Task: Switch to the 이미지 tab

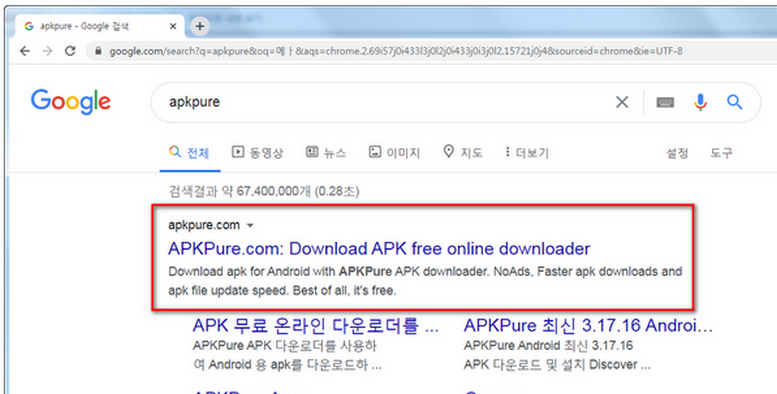Action: tap(394, 153)
